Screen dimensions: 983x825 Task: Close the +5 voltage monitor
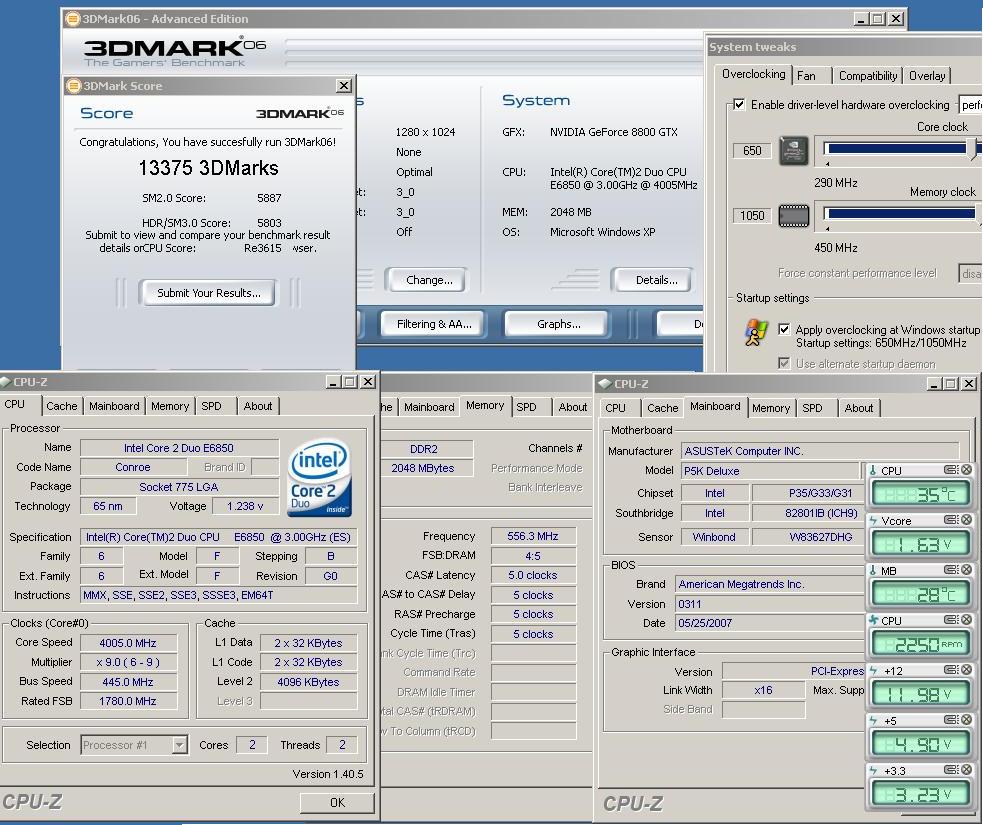[967, 720]
